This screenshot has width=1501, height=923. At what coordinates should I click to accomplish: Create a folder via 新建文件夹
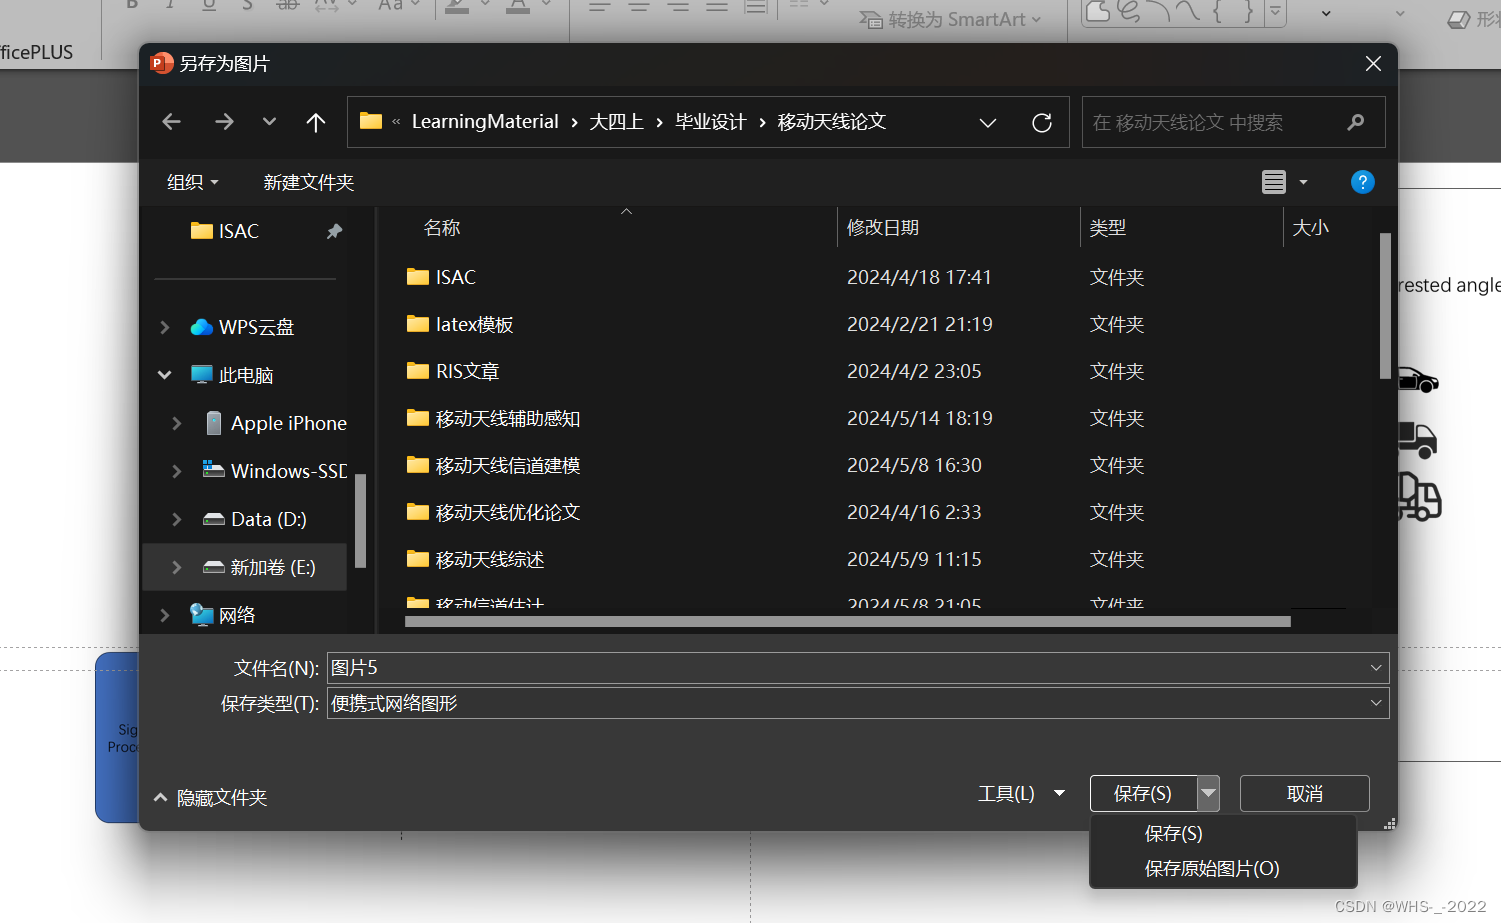pos(309,182)
